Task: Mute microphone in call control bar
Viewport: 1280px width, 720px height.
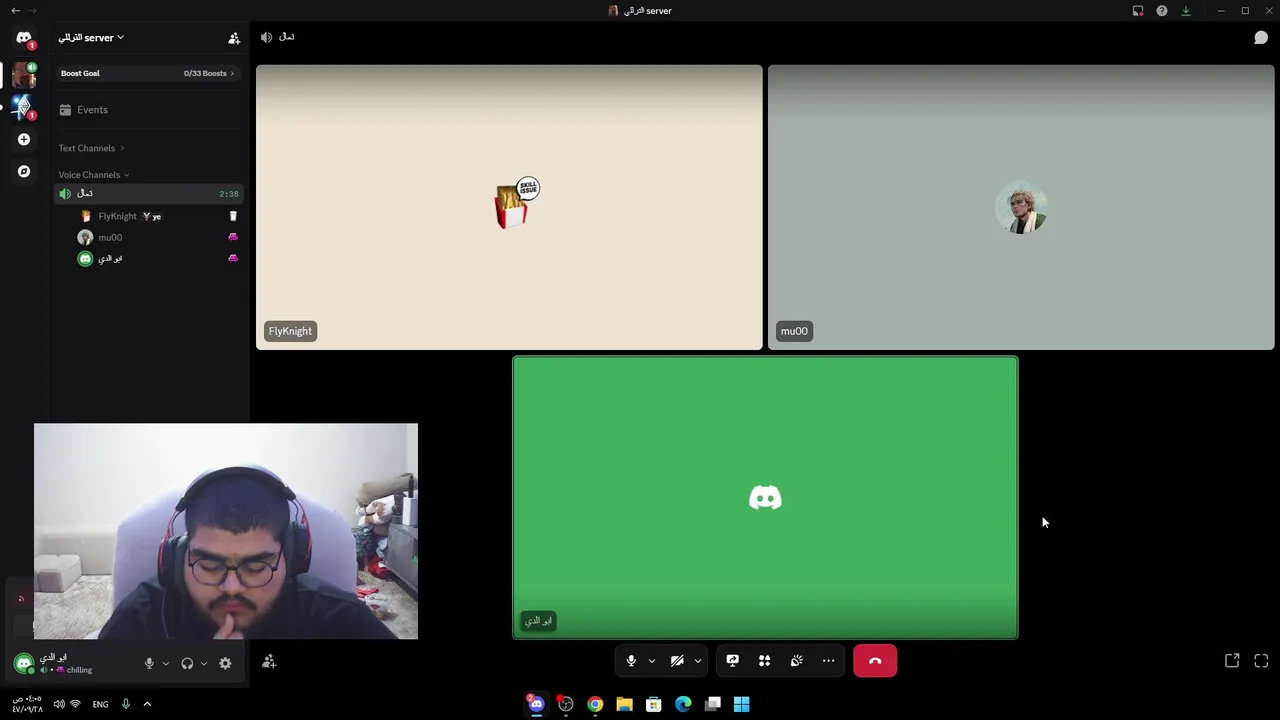Action: tap(631, 661)
